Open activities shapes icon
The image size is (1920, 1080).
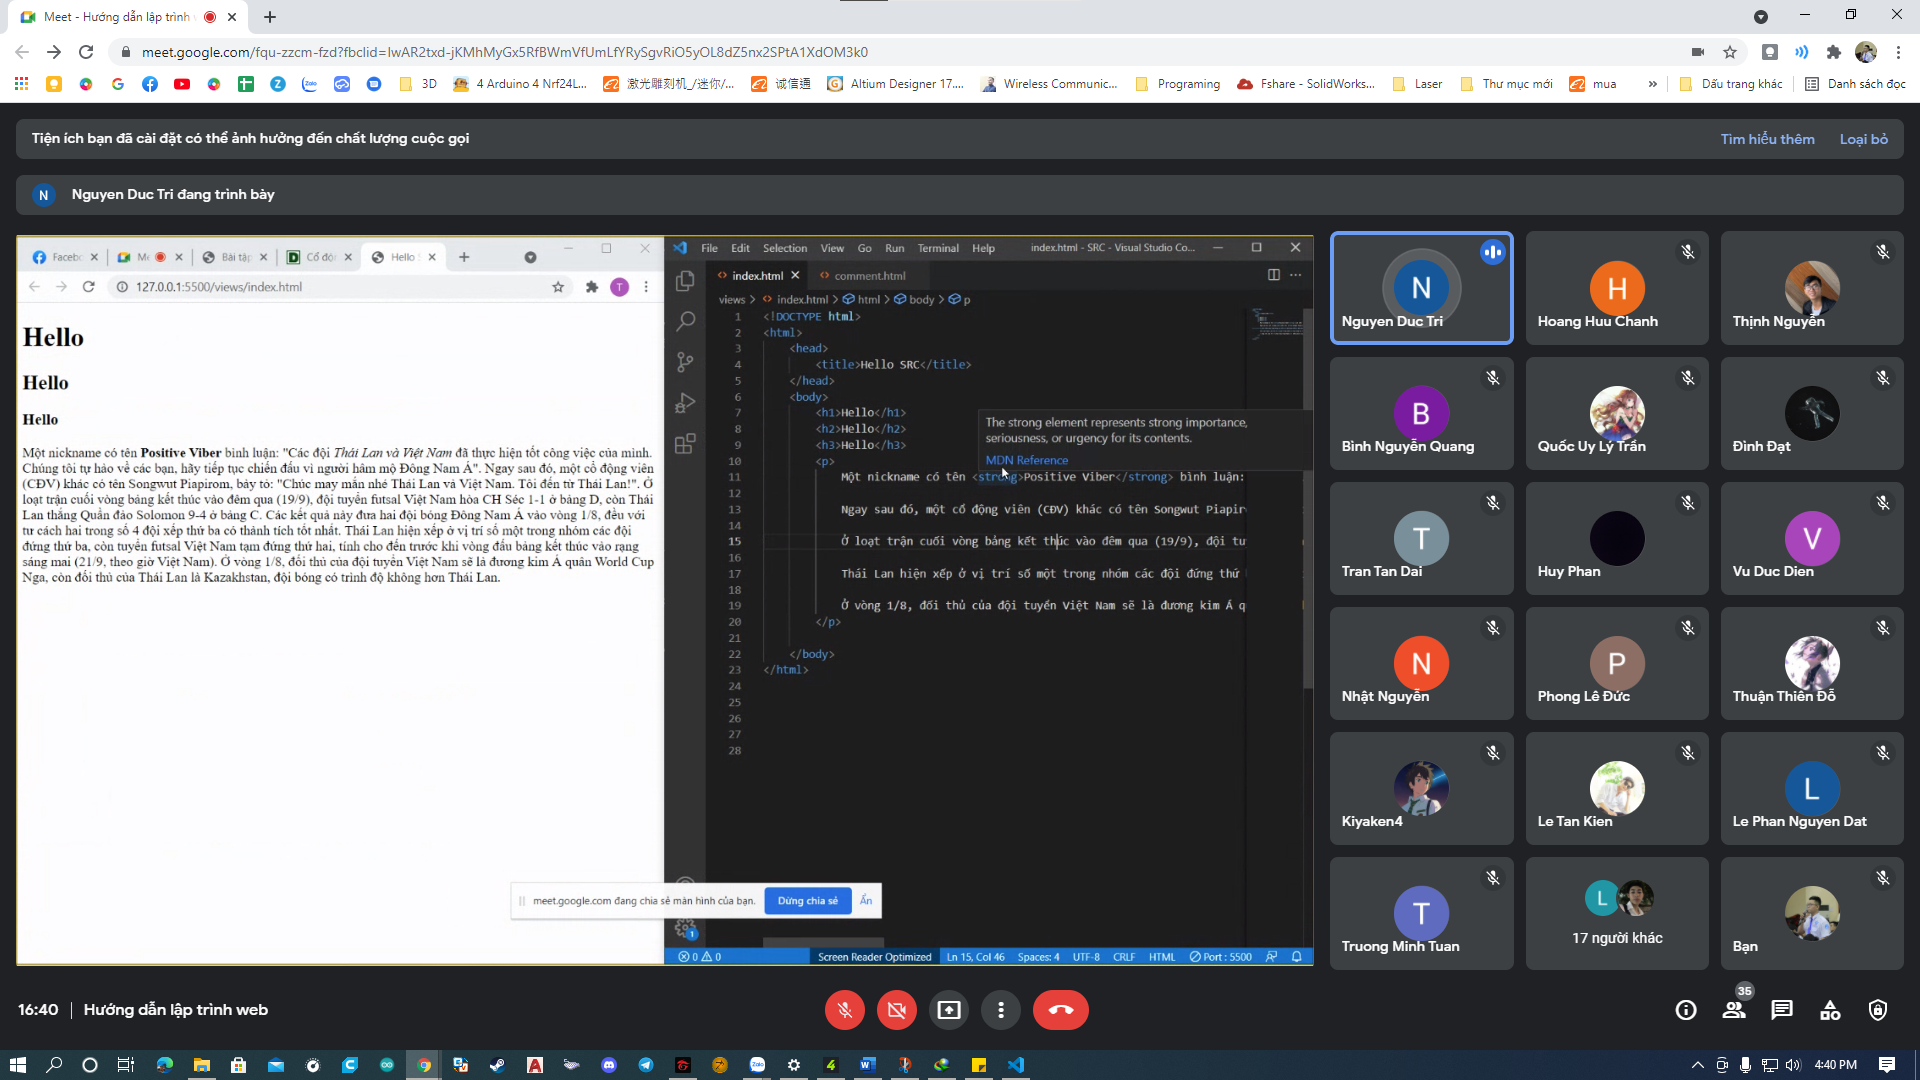click(1830, 1010)
